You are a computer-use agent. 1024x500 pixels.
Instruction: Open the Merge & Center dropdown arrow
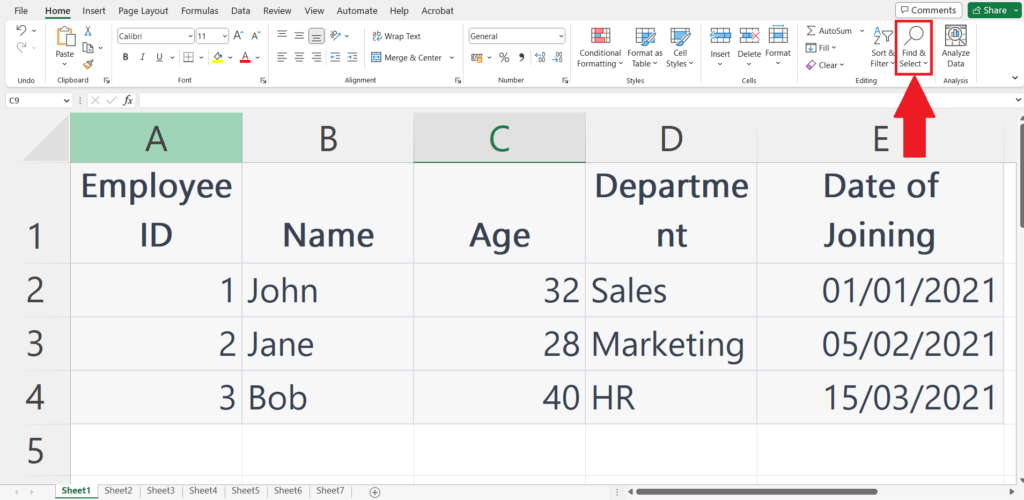451,57
